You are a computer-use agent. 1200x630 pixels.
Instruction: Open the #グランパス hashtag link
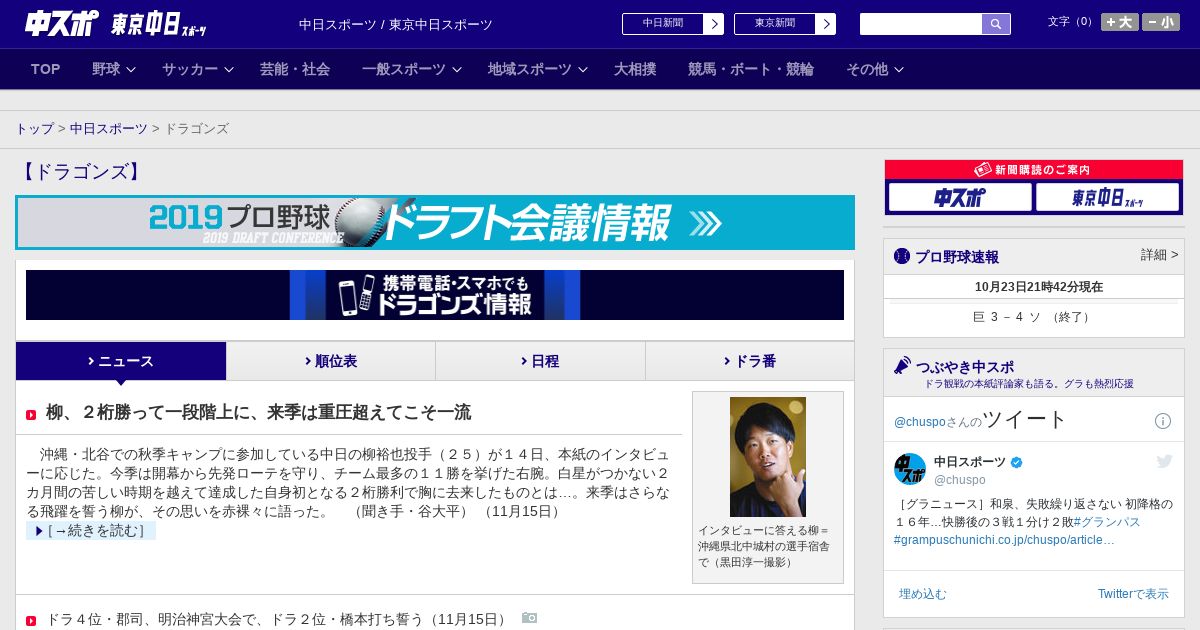point(1107,522)
